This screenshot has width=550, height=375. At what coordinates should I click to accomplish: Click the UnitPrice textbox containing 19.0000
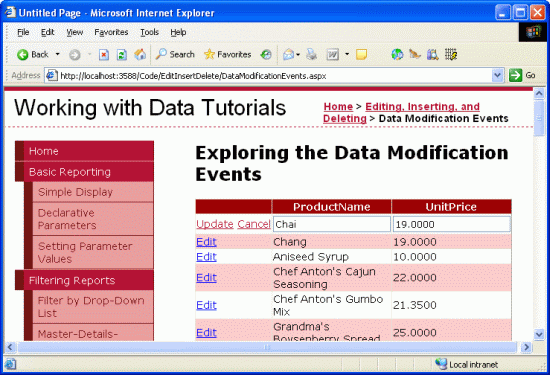tap(452, 224)
